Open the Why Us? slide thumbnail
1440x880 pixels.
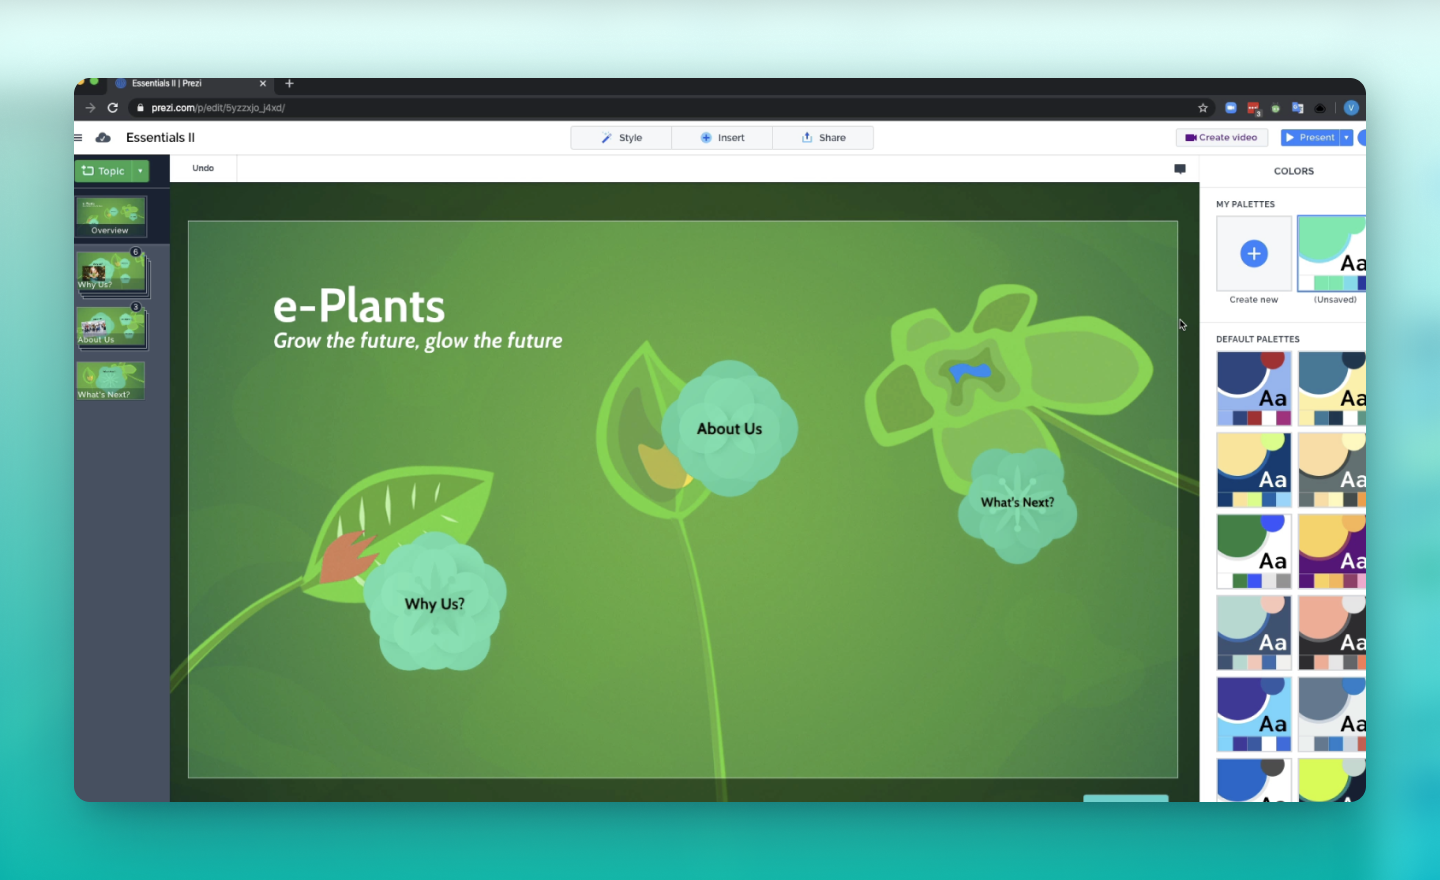[111, 272]
